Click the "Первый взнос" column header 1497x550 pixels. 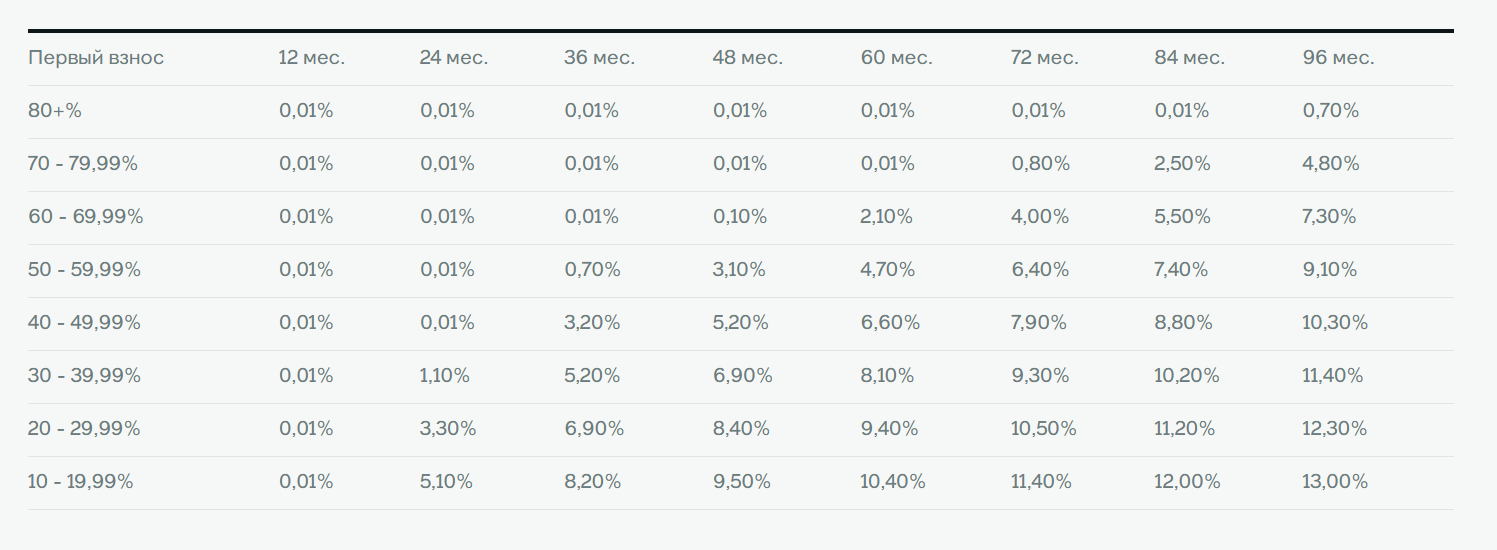96,58
